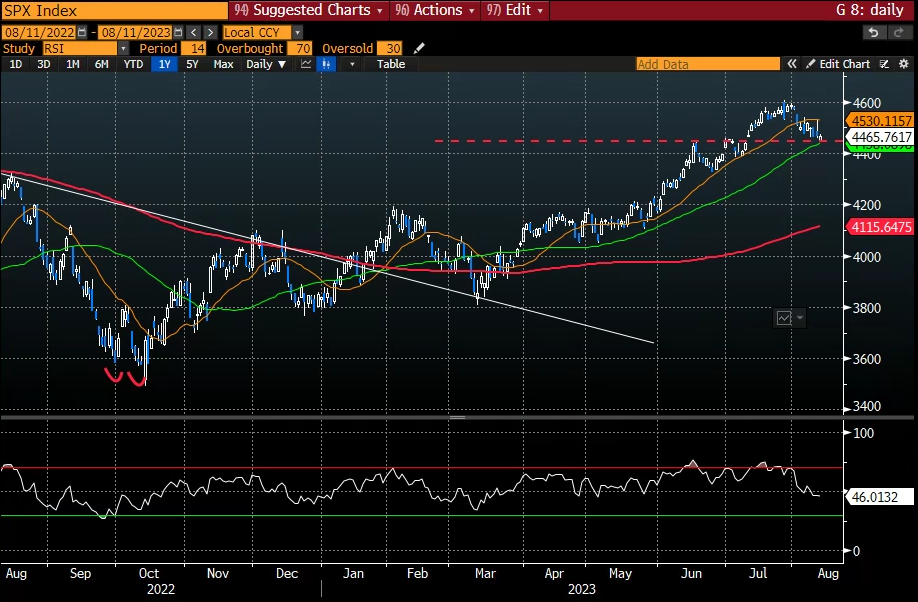Shift date range forward with right arrow

pos(210,32)
